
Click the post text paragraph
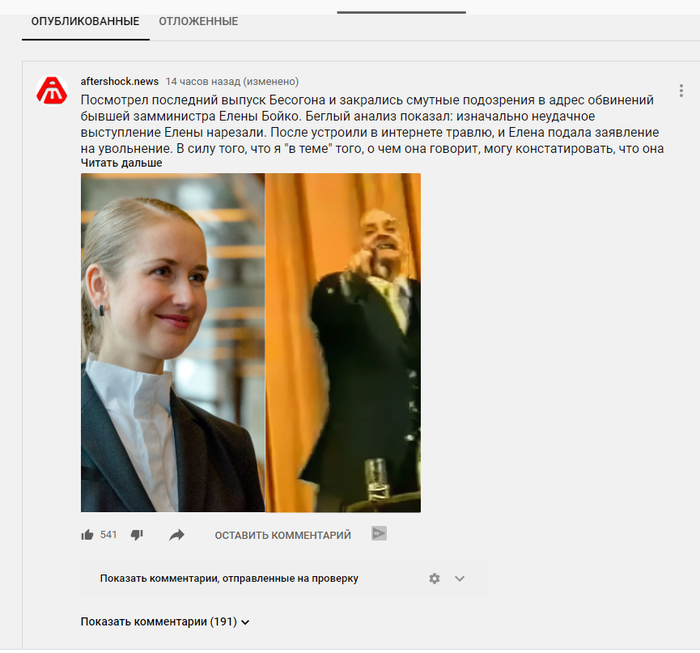click(x=372, y=124)
